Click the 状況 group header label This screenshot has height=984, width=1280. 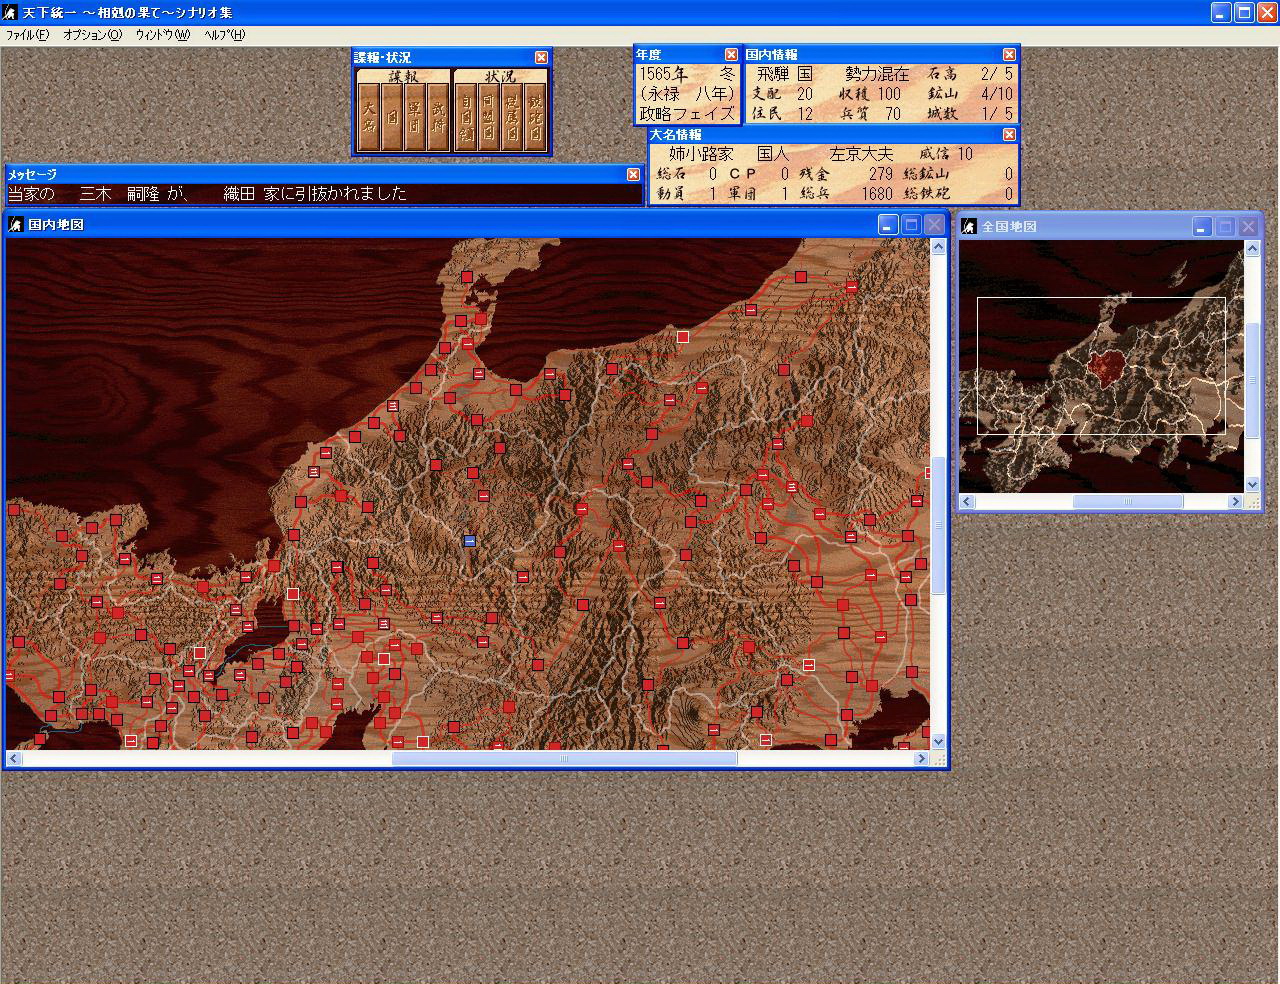click(500, 76)
